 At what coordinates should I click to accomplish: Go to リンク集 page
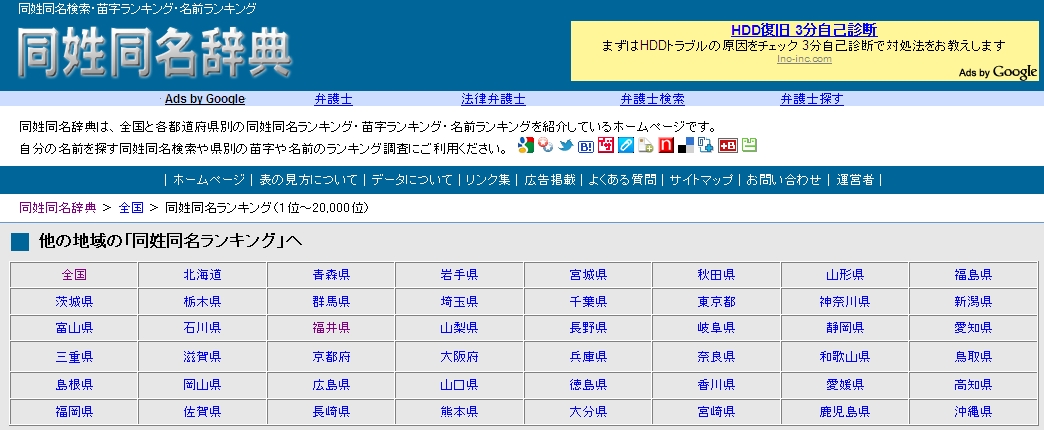tap(488, 180)
